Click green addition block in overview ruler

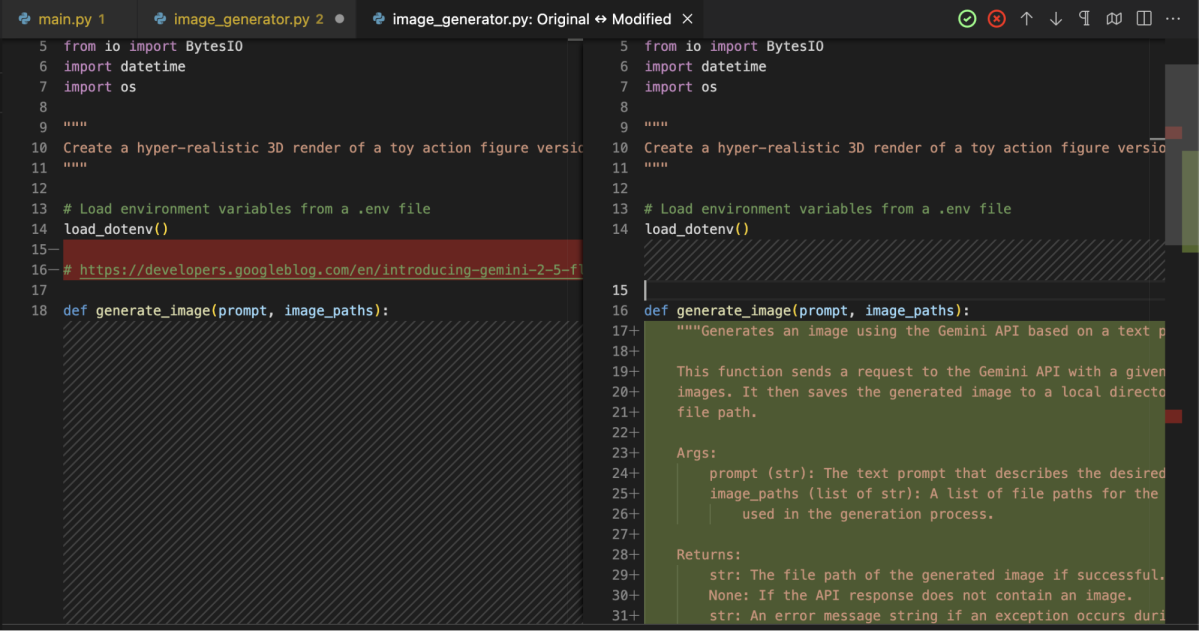1189,200
